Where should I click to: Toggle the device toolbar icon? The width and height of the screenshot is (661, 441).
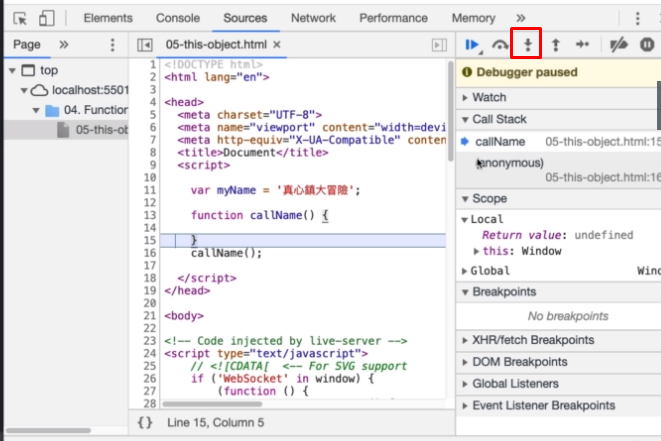pyautogui.click(x=46, y=18)
